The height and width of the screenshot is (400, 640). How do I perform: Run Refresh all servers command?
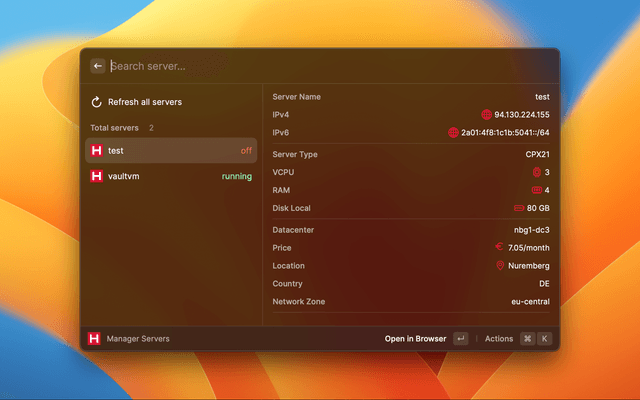pyautogui.click(x=145, y=102)
